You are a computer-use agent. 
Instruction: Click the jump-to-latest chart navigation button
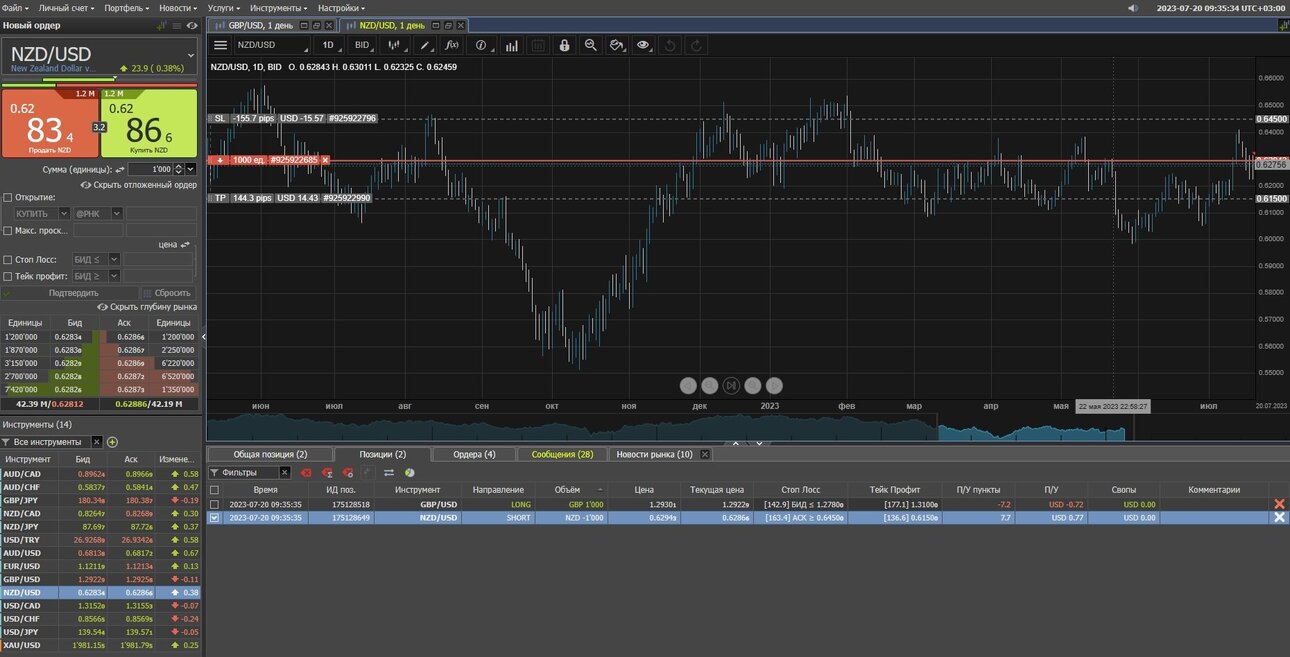[x=731, y=385]
